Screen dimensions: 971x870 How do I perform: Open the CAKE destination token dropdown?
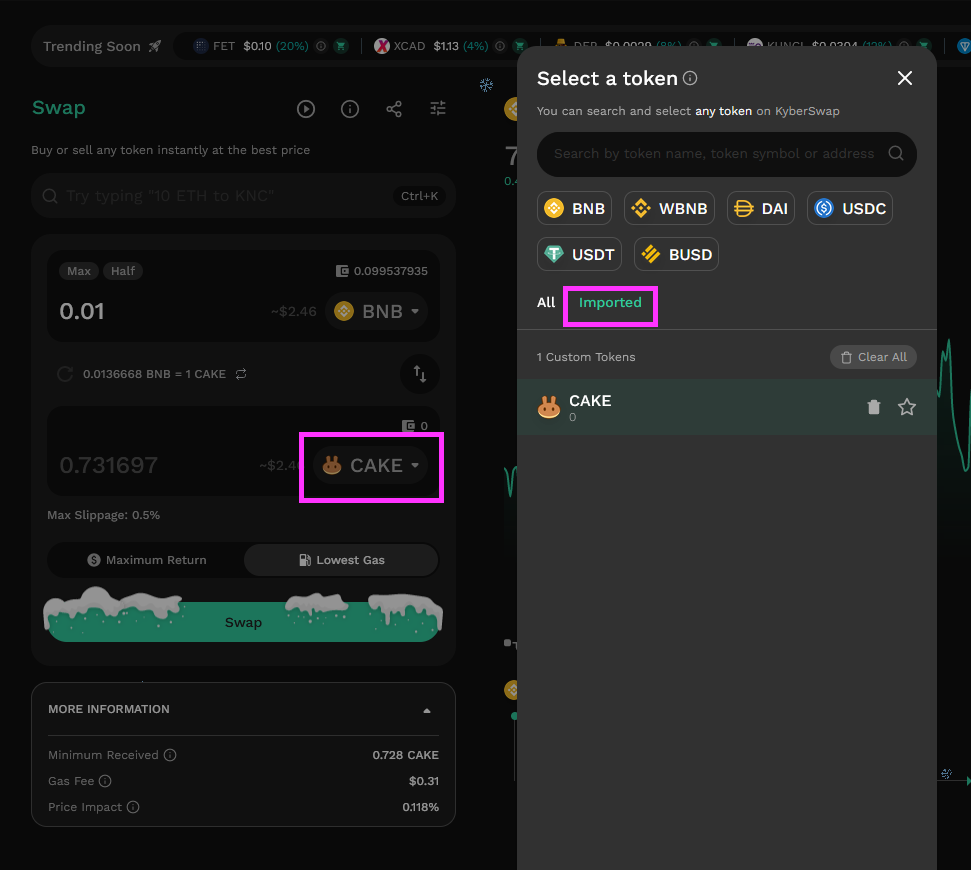coord(370,465)
